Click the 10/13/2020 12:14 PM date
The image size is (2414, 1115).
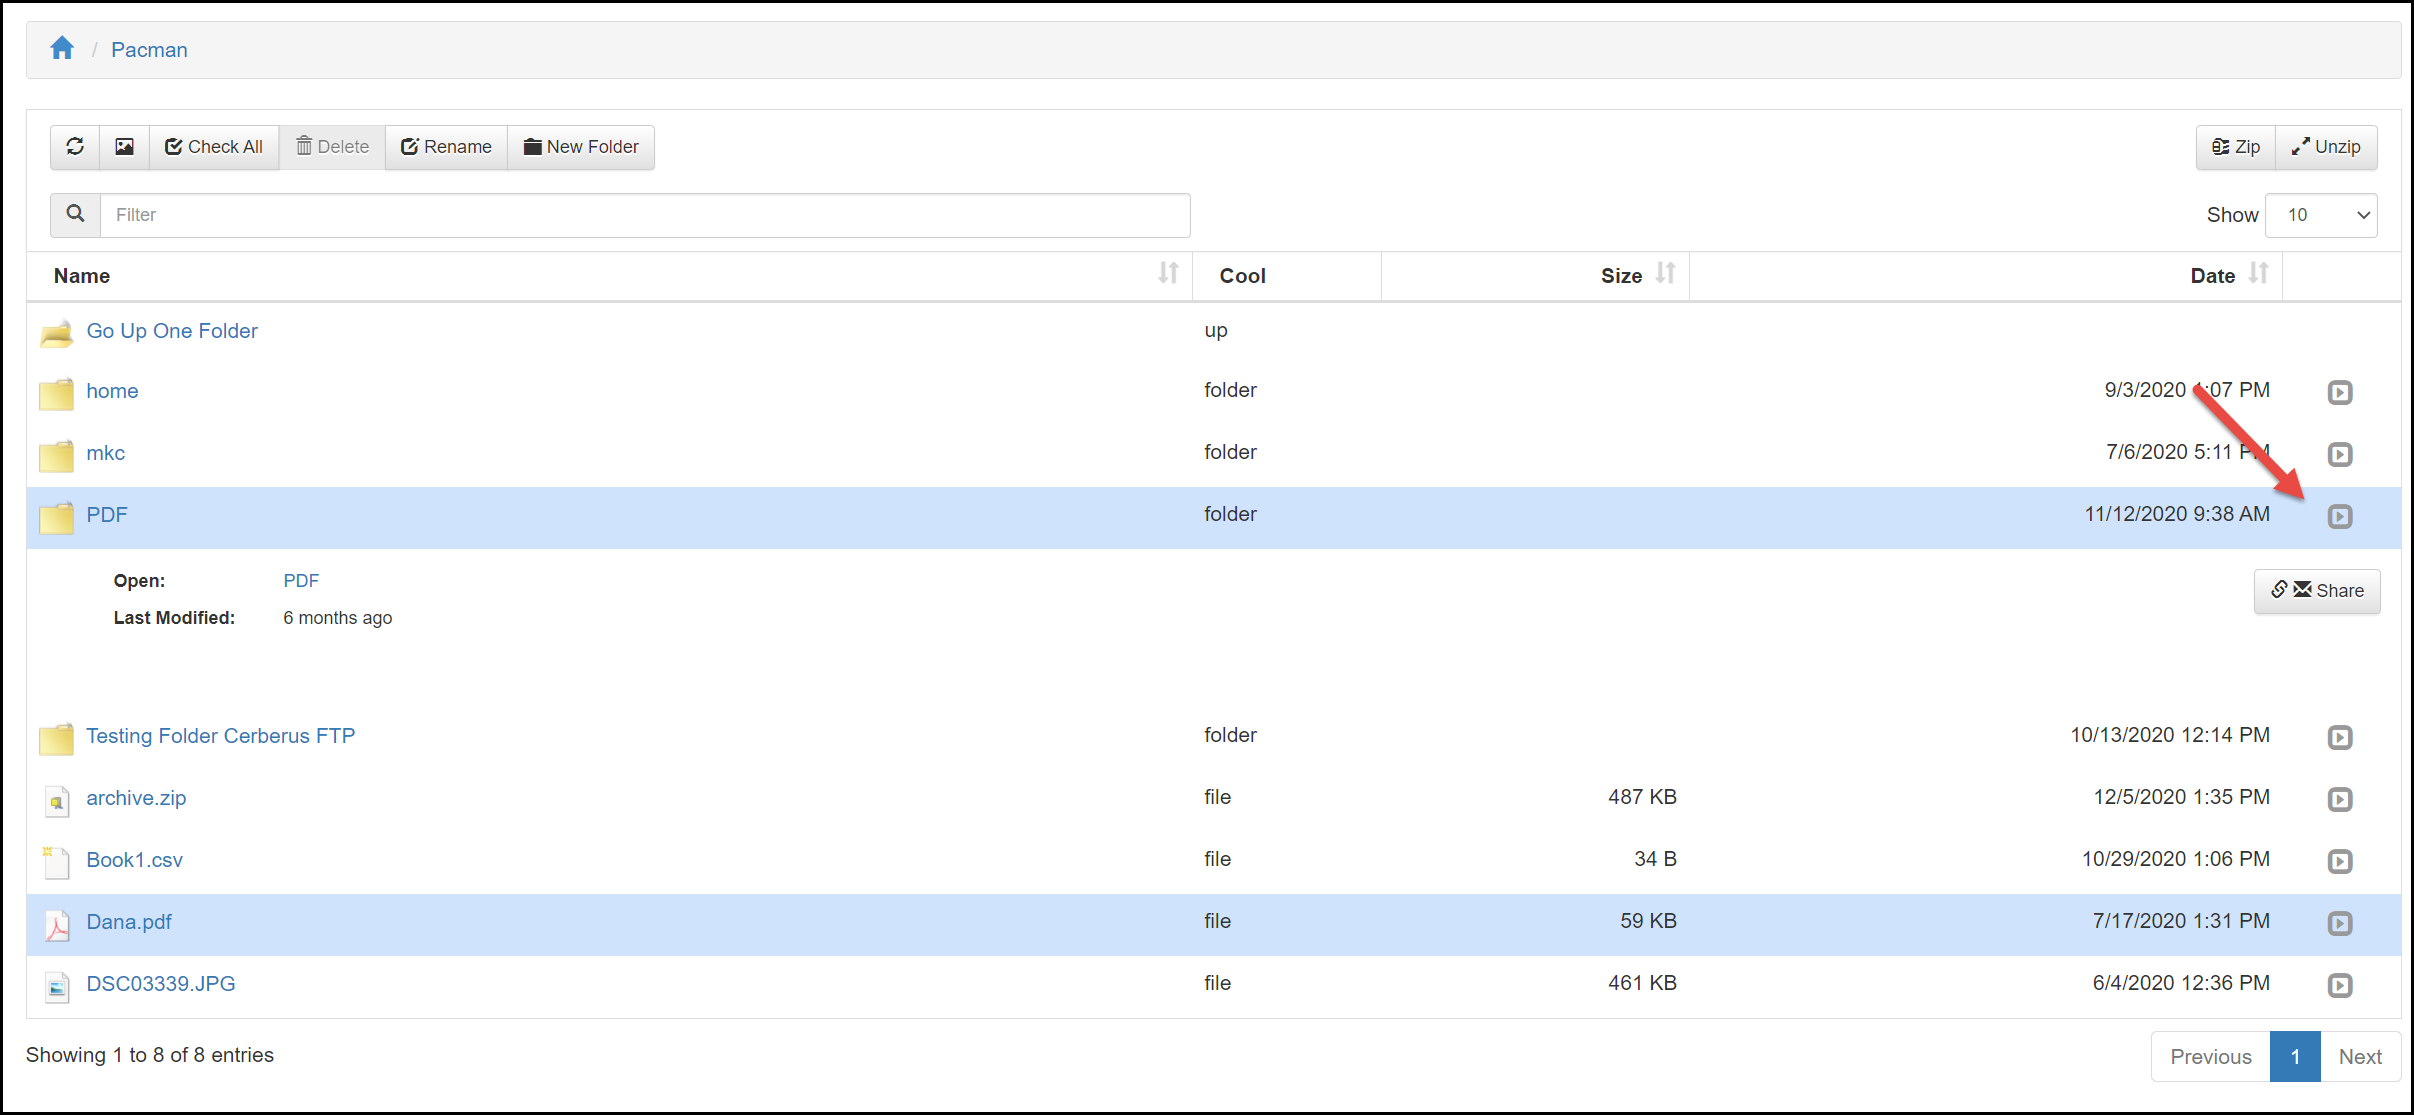coord(2170,735)
